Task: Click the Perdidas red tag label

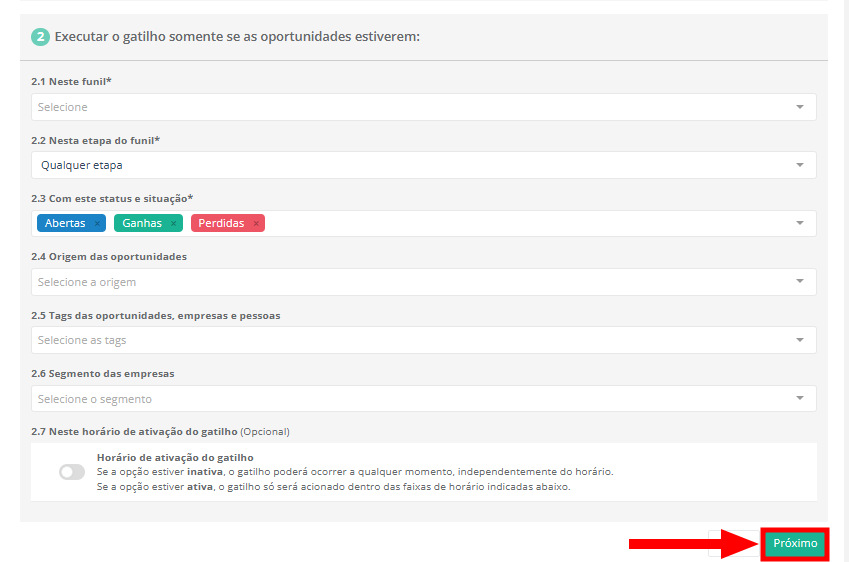Action: pyautogui.click(x=221, y=223)
